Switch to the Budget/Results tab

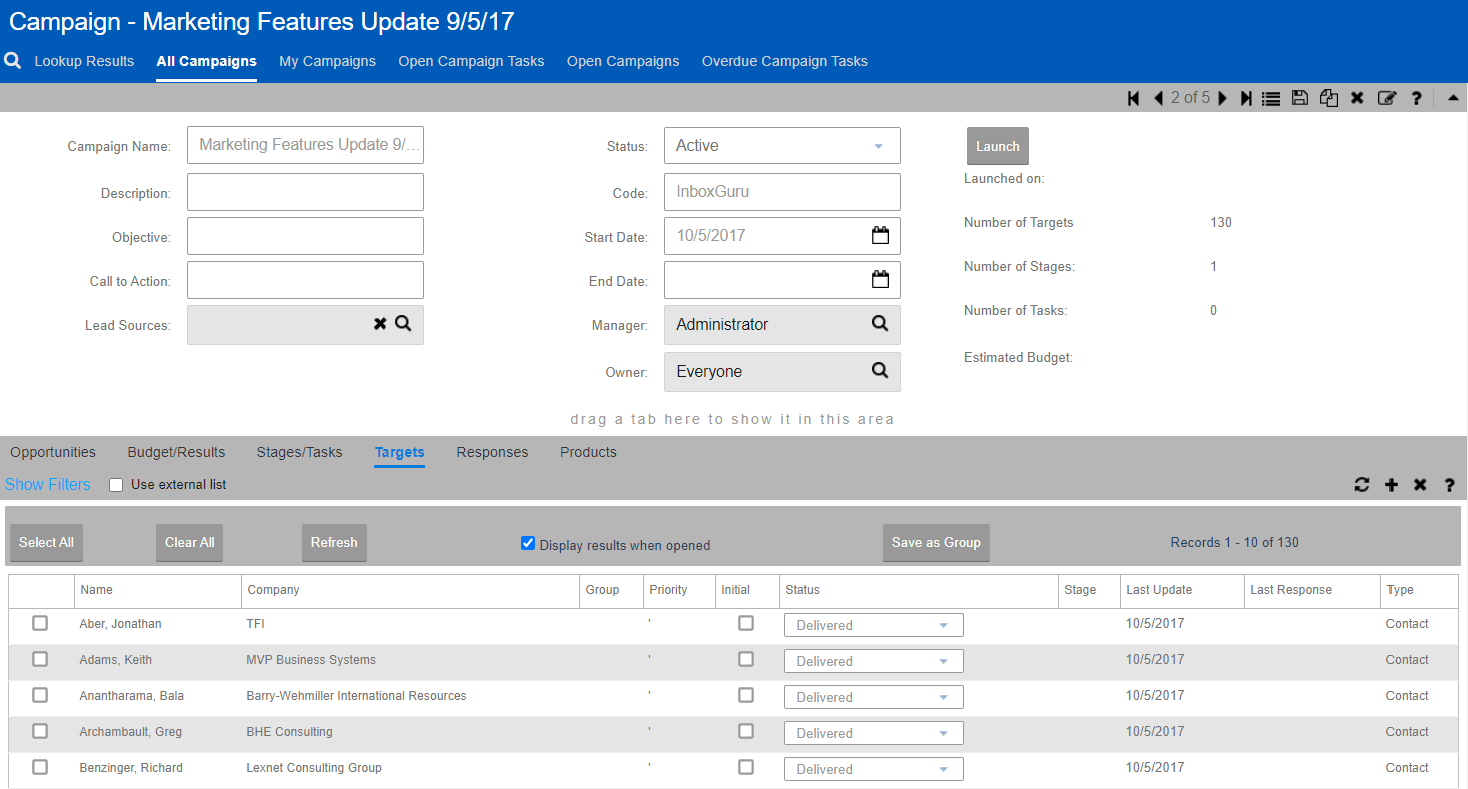click(x=176, y=452)
